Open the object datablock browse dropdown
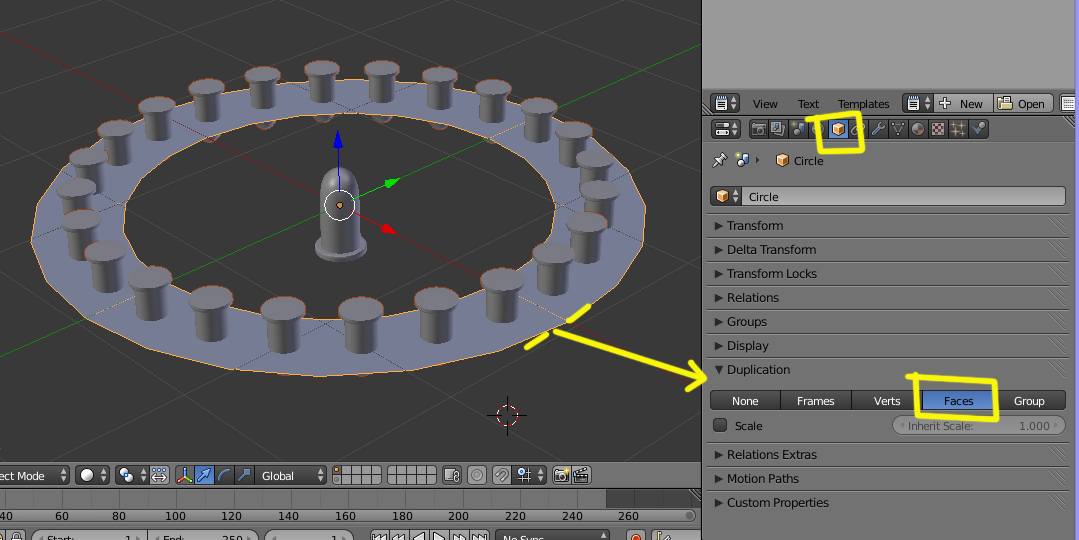 tap(725, 196)
